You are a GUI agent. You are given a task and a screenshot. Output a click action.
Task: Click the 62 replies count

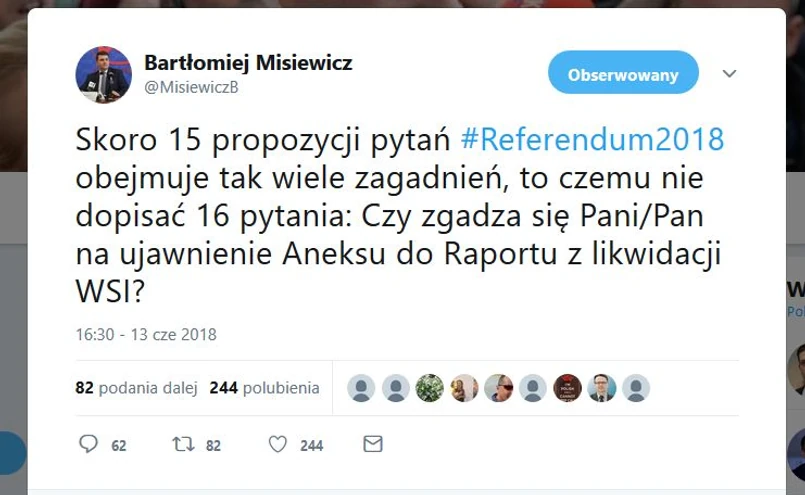tap(119, 446)
